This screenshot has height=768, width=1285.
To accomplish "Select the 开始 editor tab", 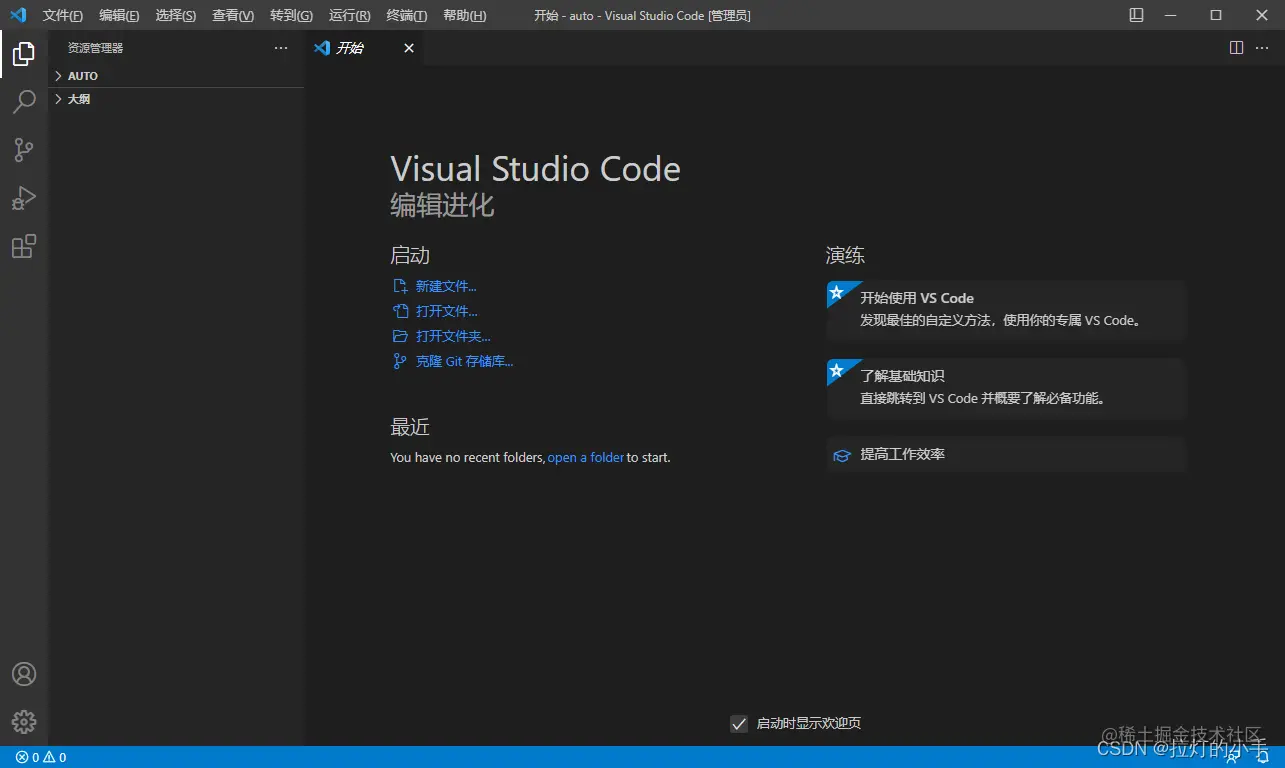I will pos(364,48).
